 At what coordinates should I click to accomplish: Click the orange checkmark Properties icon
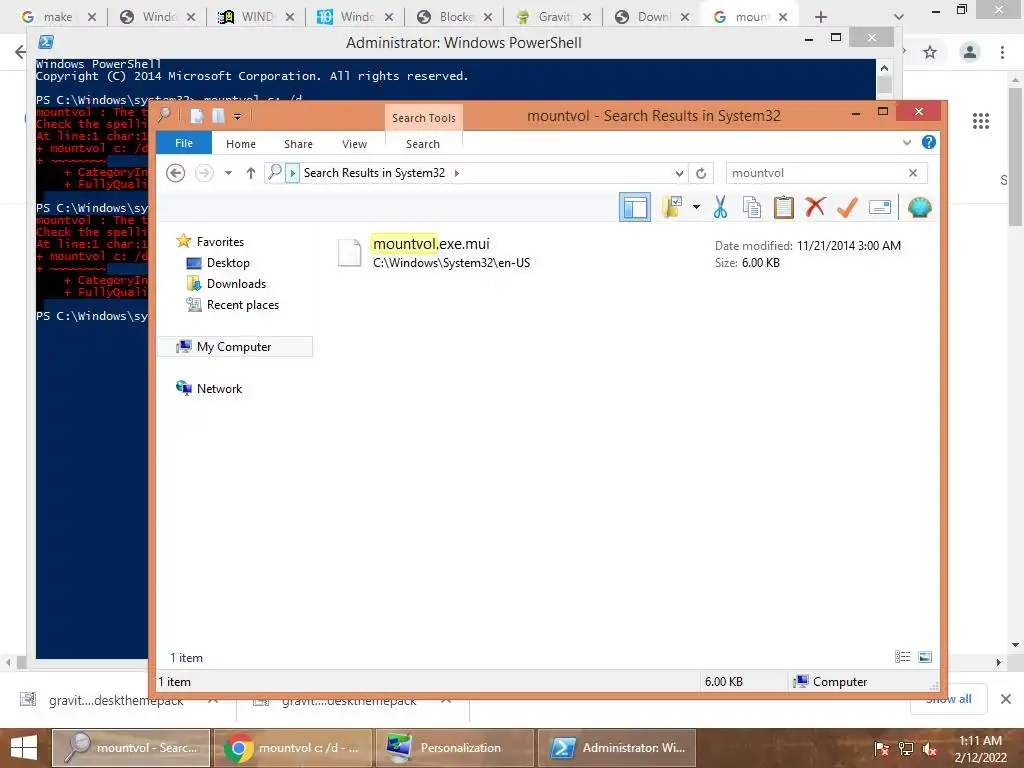pos(847,208)
